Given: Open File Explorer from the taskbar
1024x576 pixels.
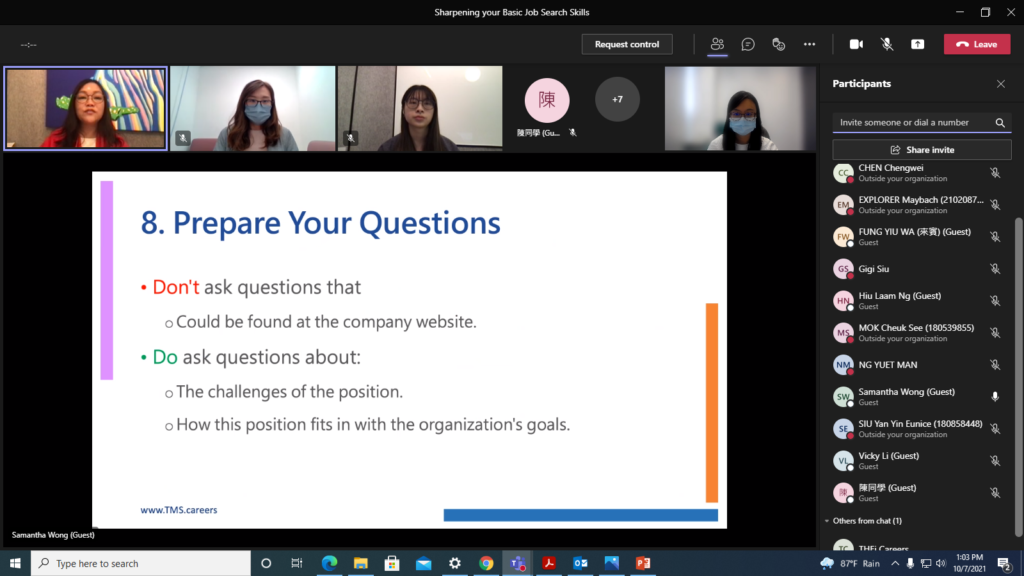Looking at the screenshot, I should click(x=360, y=563).
